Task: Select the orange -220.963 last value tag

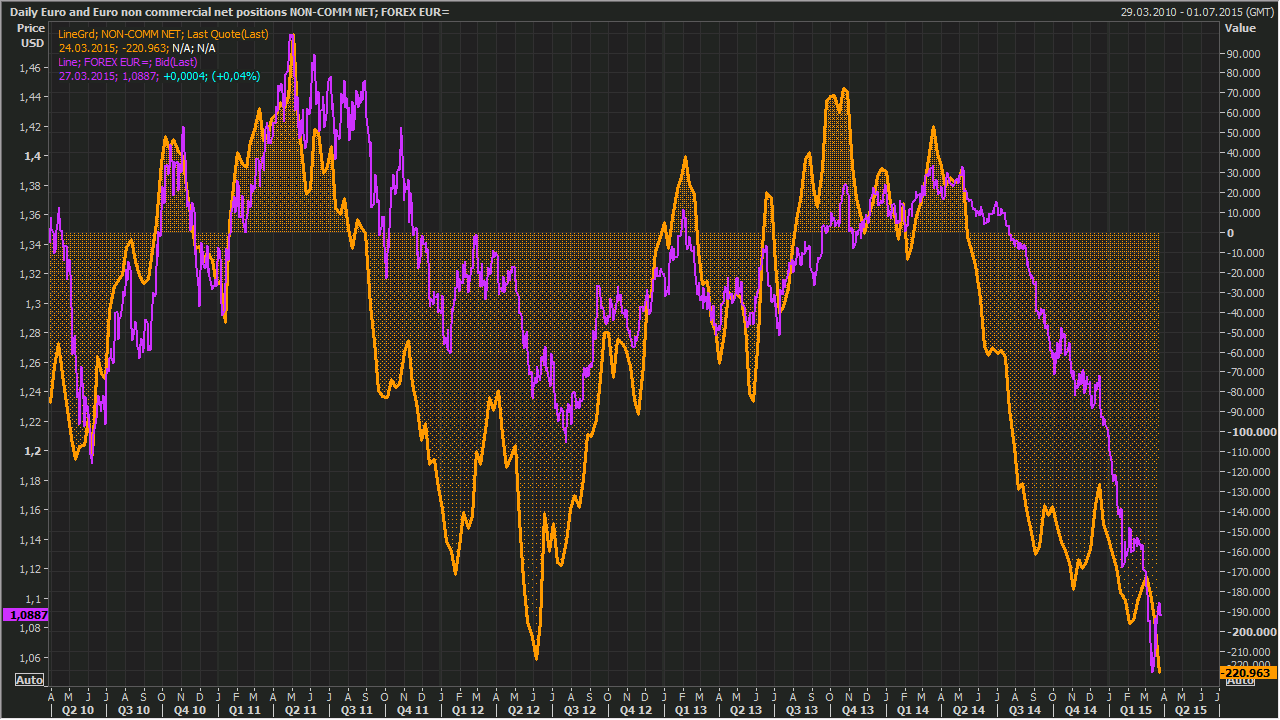Action: click(1247, 673)
